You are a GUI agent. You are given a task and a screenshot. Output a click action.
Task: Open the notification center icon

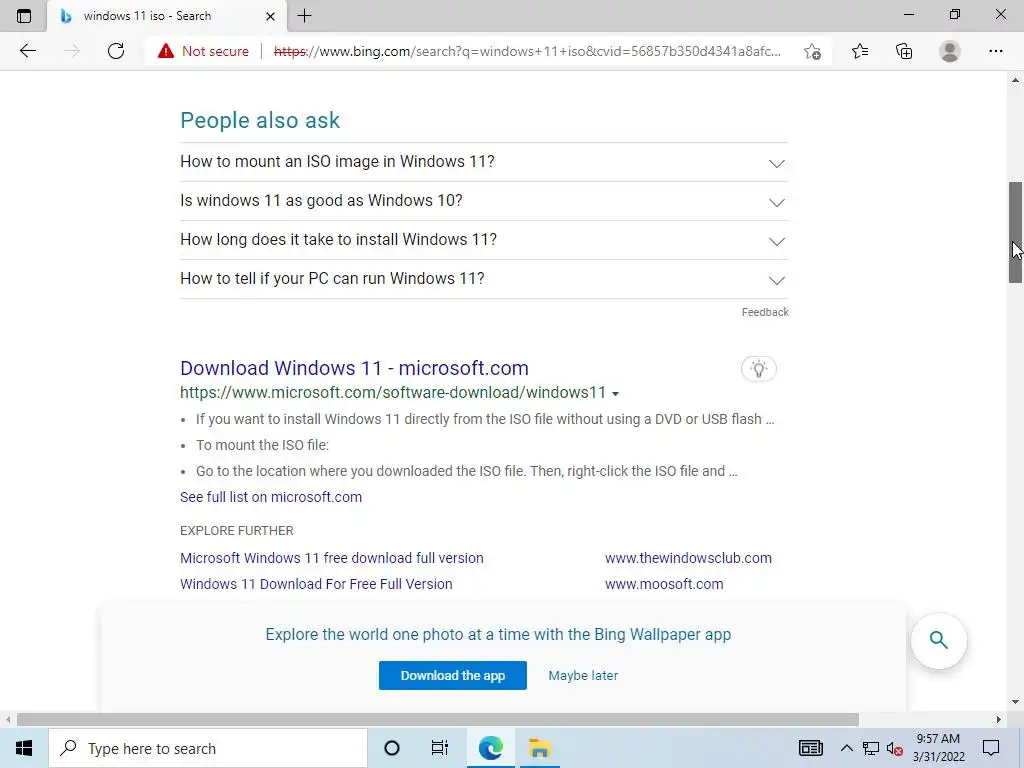pyautogui.click(x=991, y=748)
